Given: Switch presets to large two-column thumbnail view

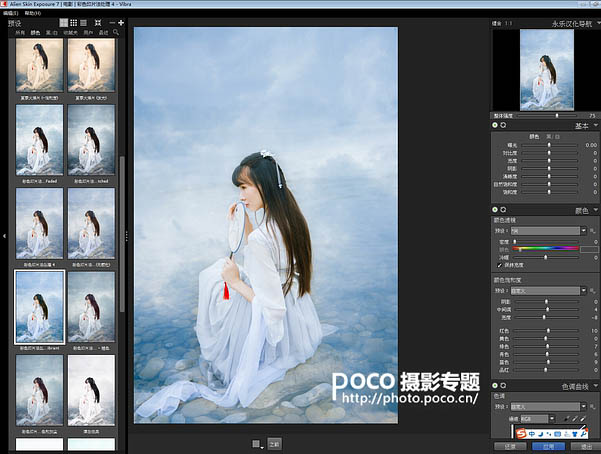Looking at the screenshot, I should tap(64, 23).
